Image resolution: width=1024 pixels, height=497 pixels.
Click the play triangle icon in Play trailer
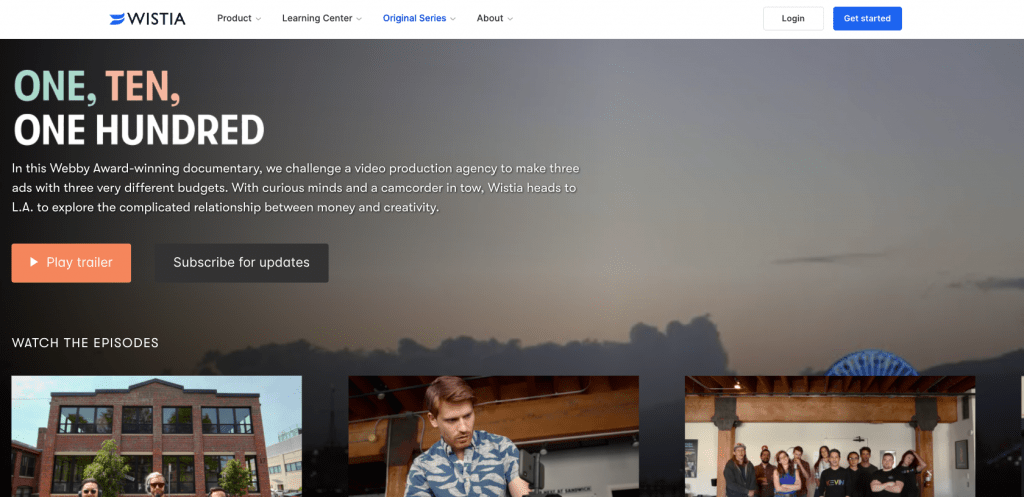point(34,263)
